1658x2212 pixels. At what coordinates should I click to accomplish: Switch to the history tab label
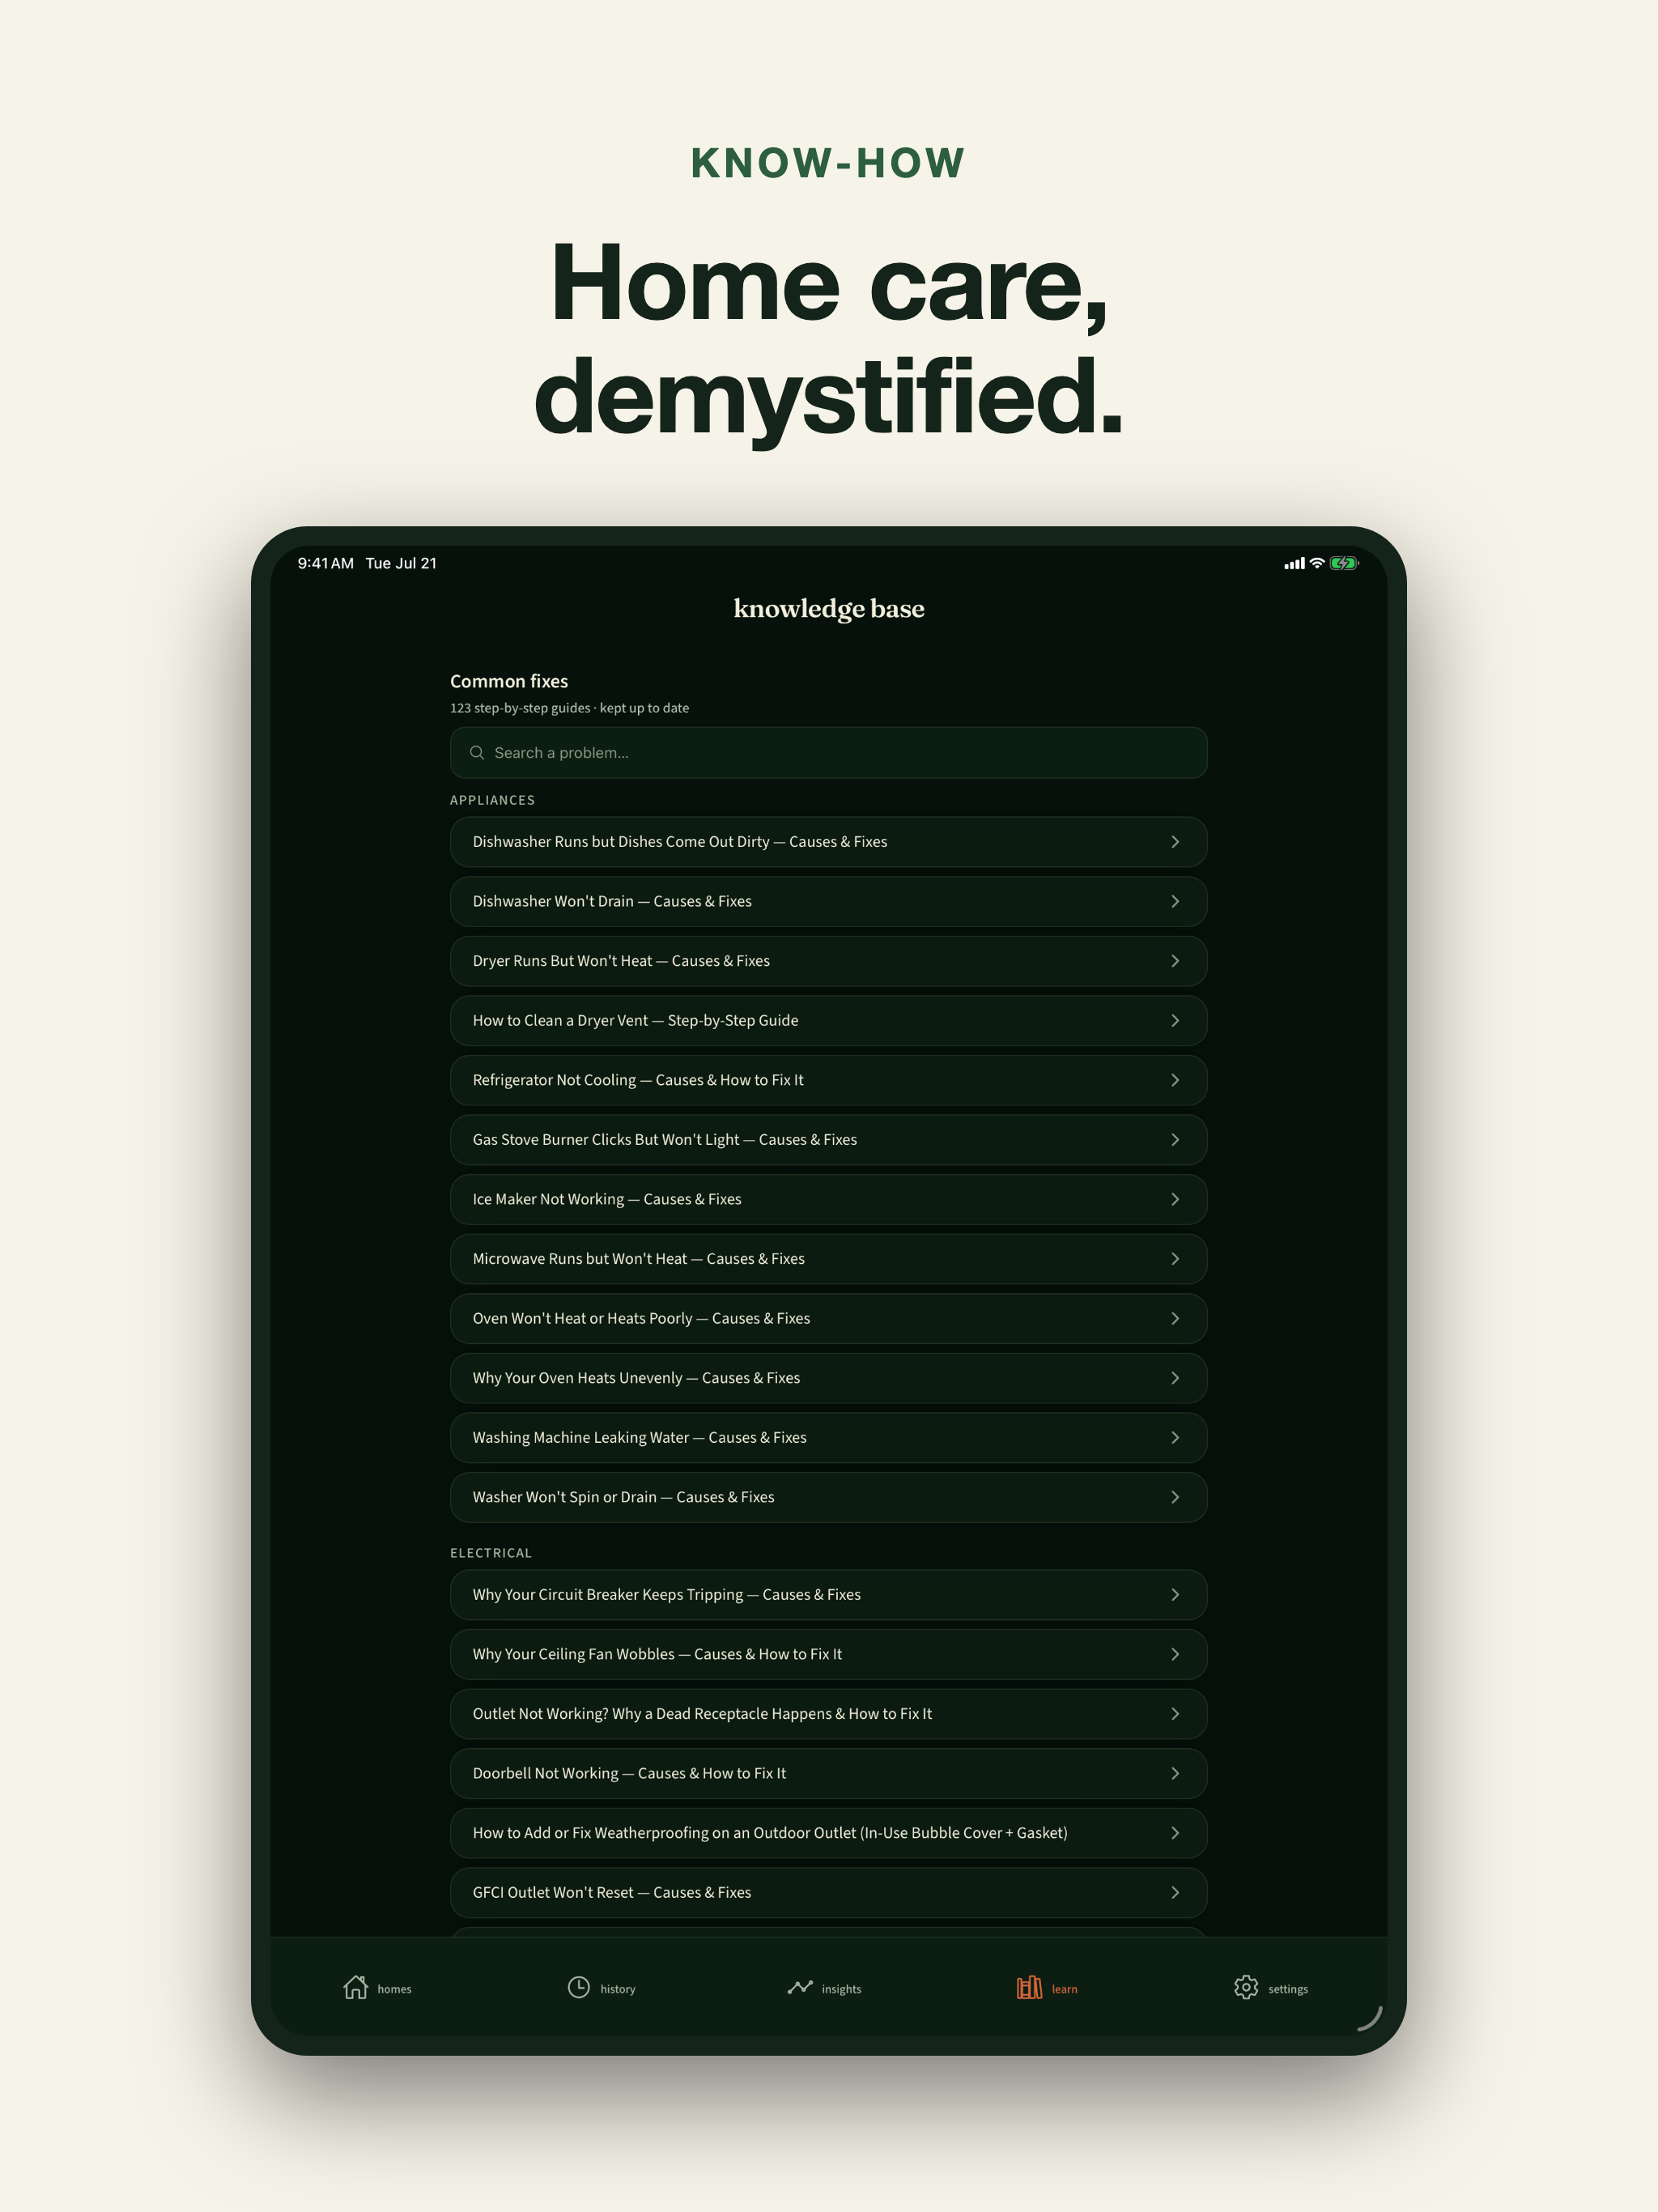point(618,1989)
